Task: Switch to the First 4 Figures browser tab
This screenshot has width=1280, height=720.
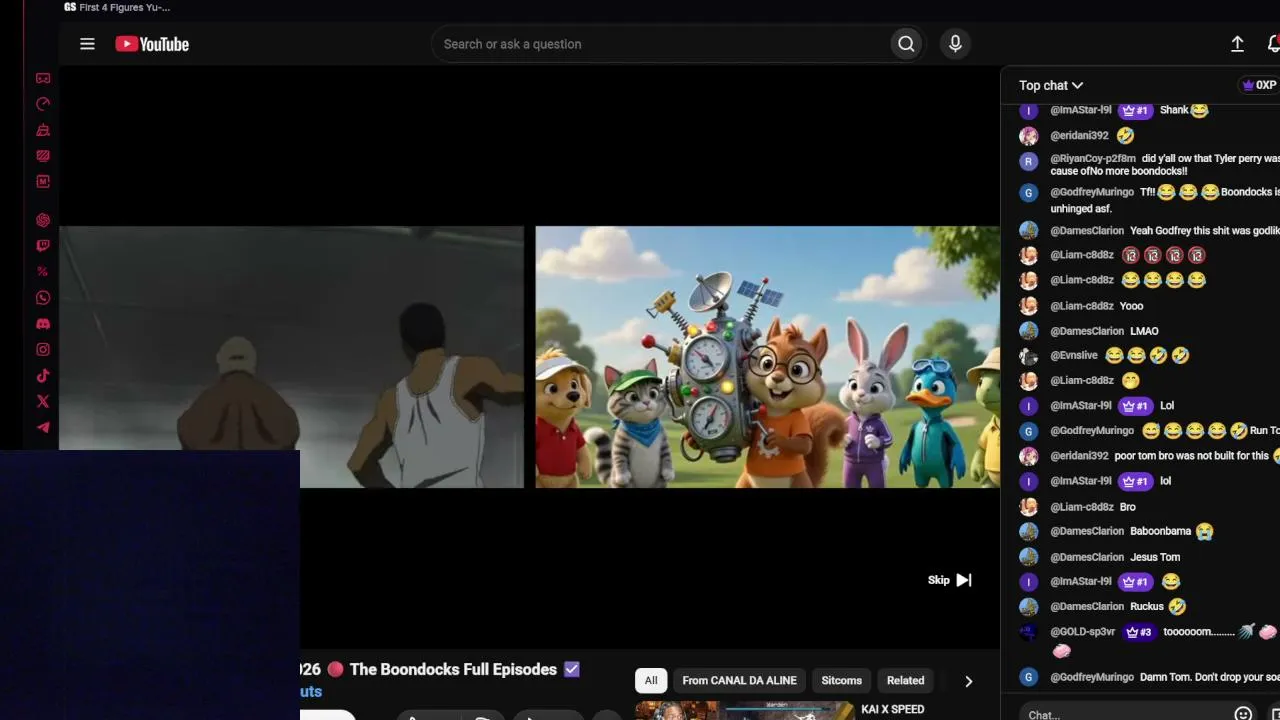Action: (x=117, y=7)
